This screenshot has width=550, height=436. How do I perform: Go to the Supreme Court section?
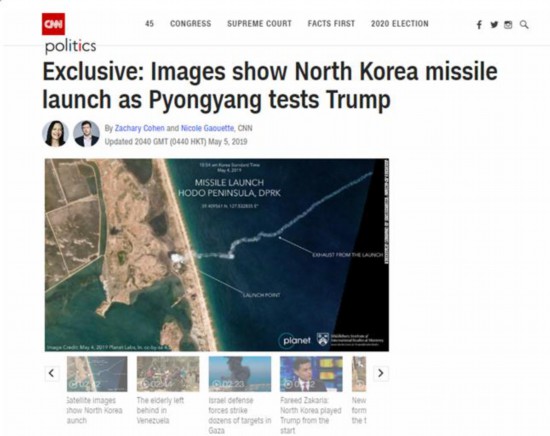(259, 24)
